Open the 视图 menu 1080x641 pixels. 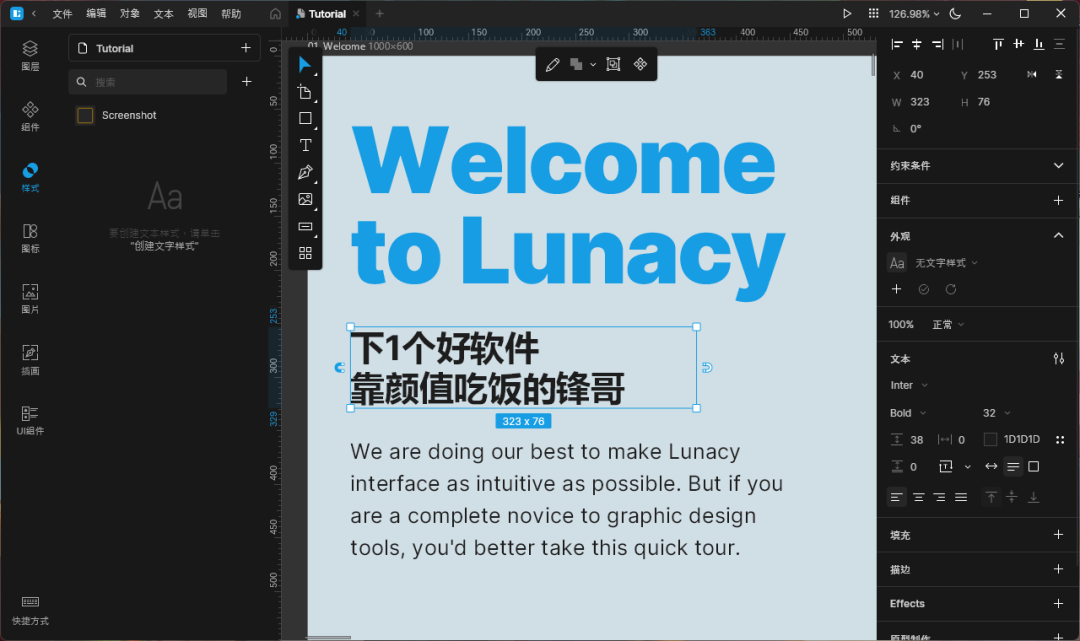[197, 14]
